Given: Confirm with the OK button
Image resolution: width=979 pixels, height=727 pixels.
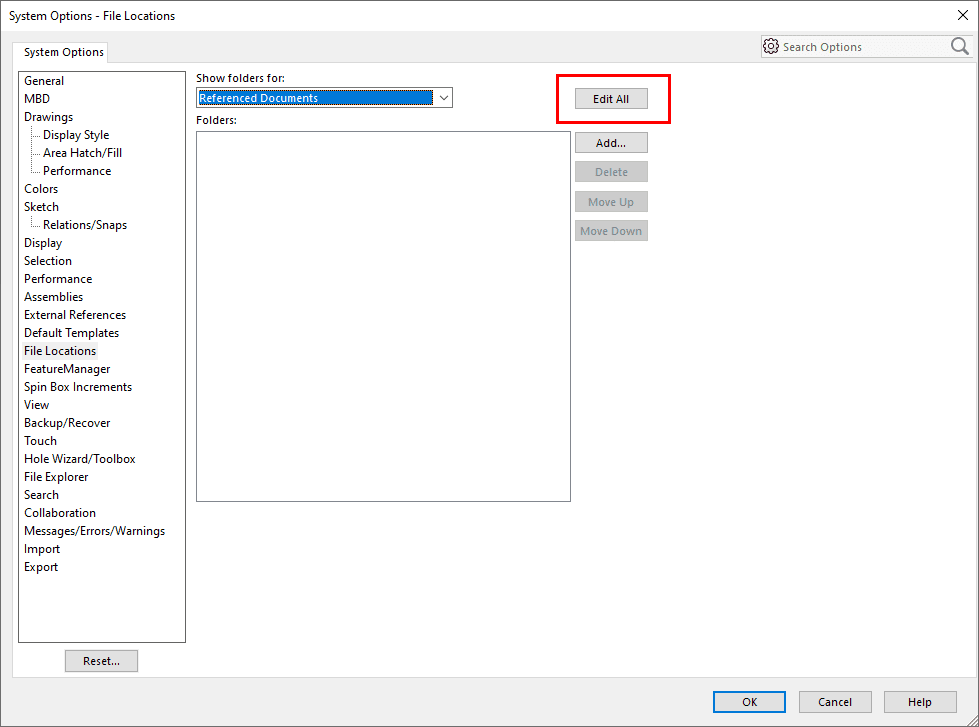Looking at the screenshot, I should [750, 702].
